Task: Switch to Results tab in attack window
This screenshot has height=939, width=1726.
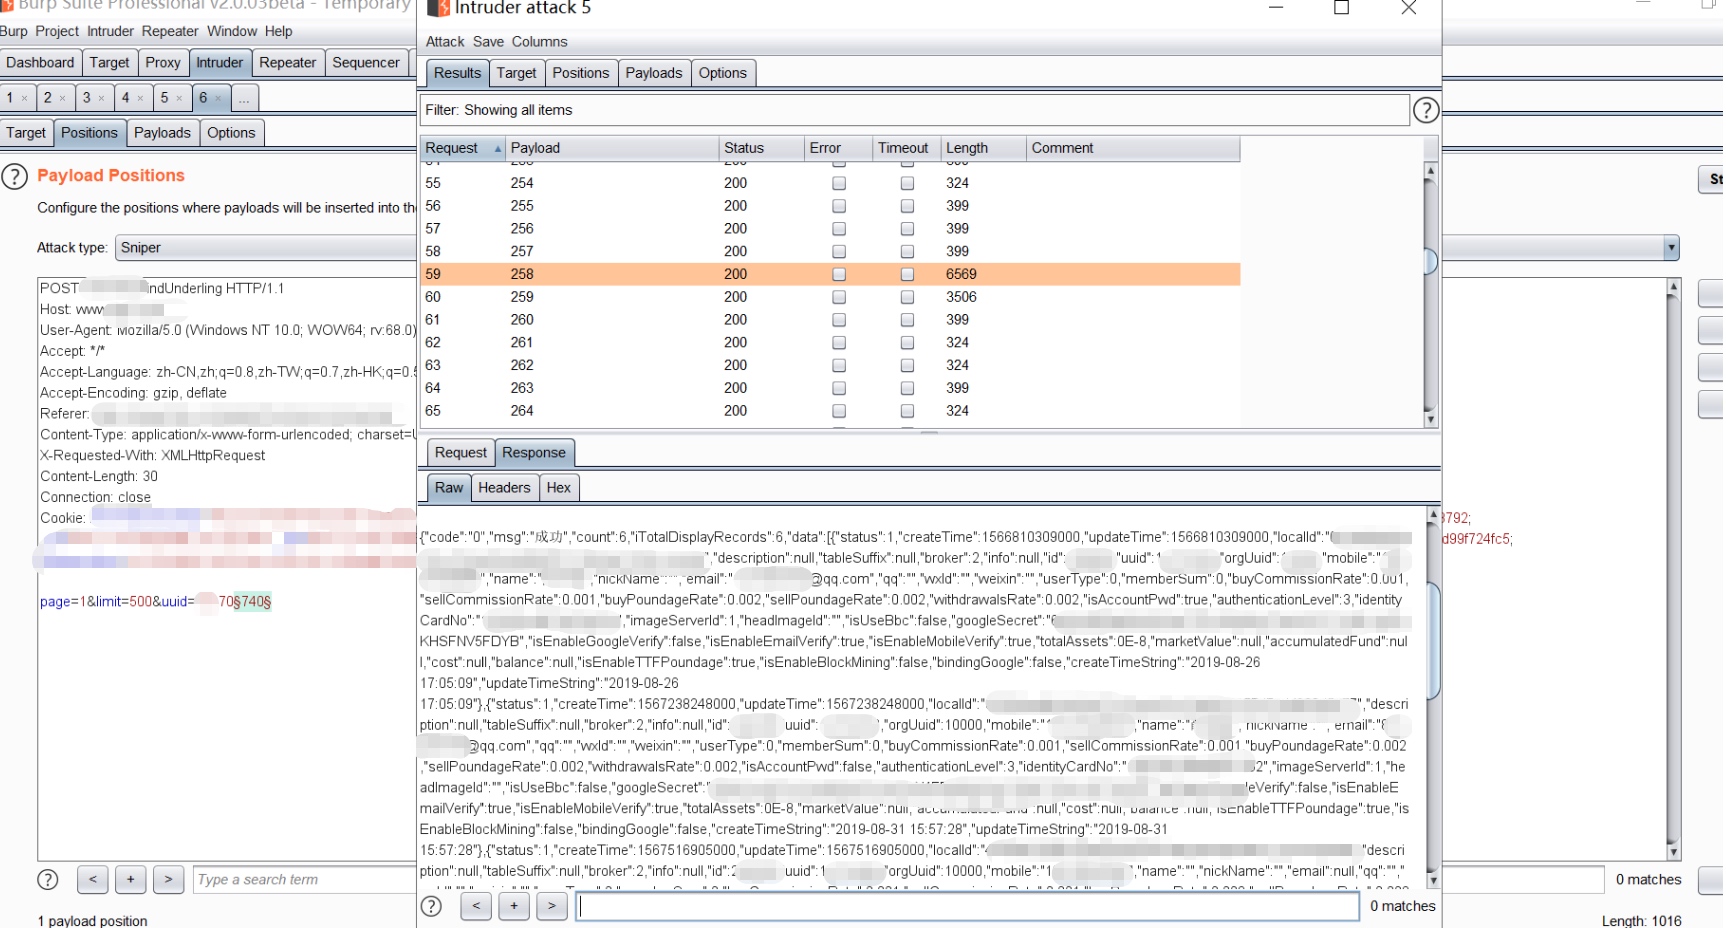Action: (457, 73)
